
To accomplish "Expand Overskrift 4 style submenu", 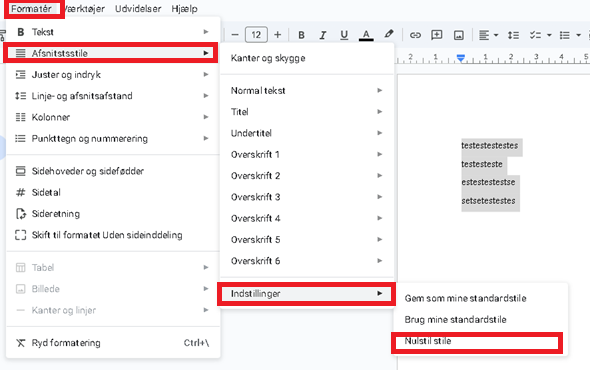I will point(307,218).
